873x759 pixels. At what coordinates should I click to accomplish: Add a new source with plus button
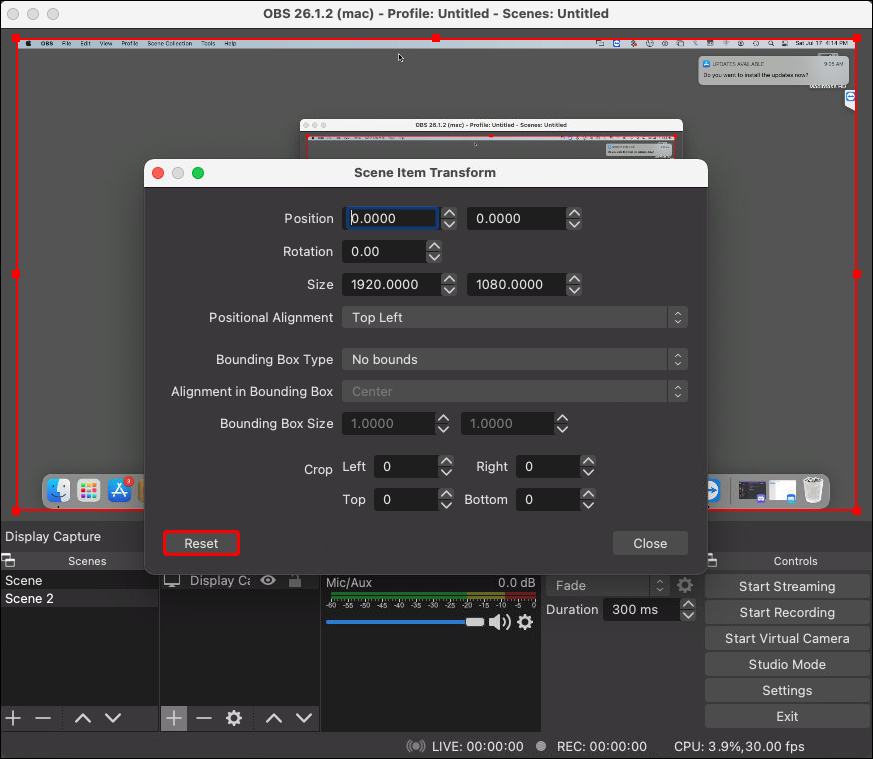click(x=174, y=718)
